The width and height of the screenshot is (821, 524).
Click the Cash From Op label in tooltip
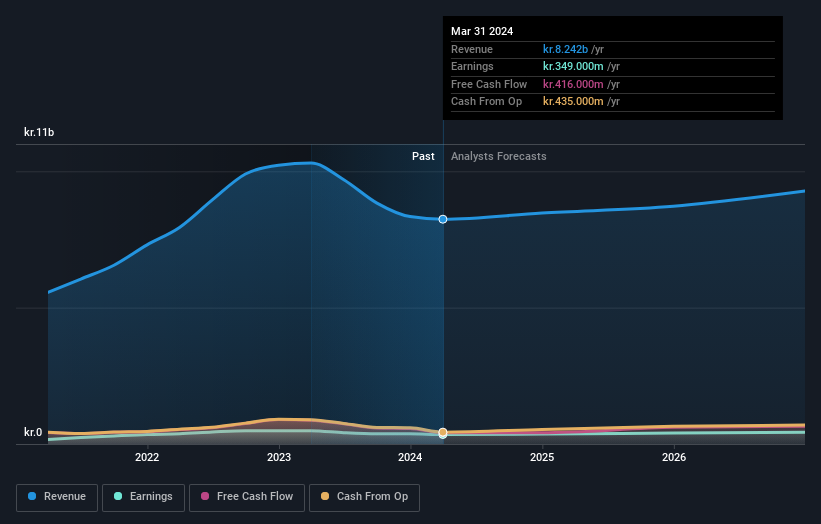(486, 102)
